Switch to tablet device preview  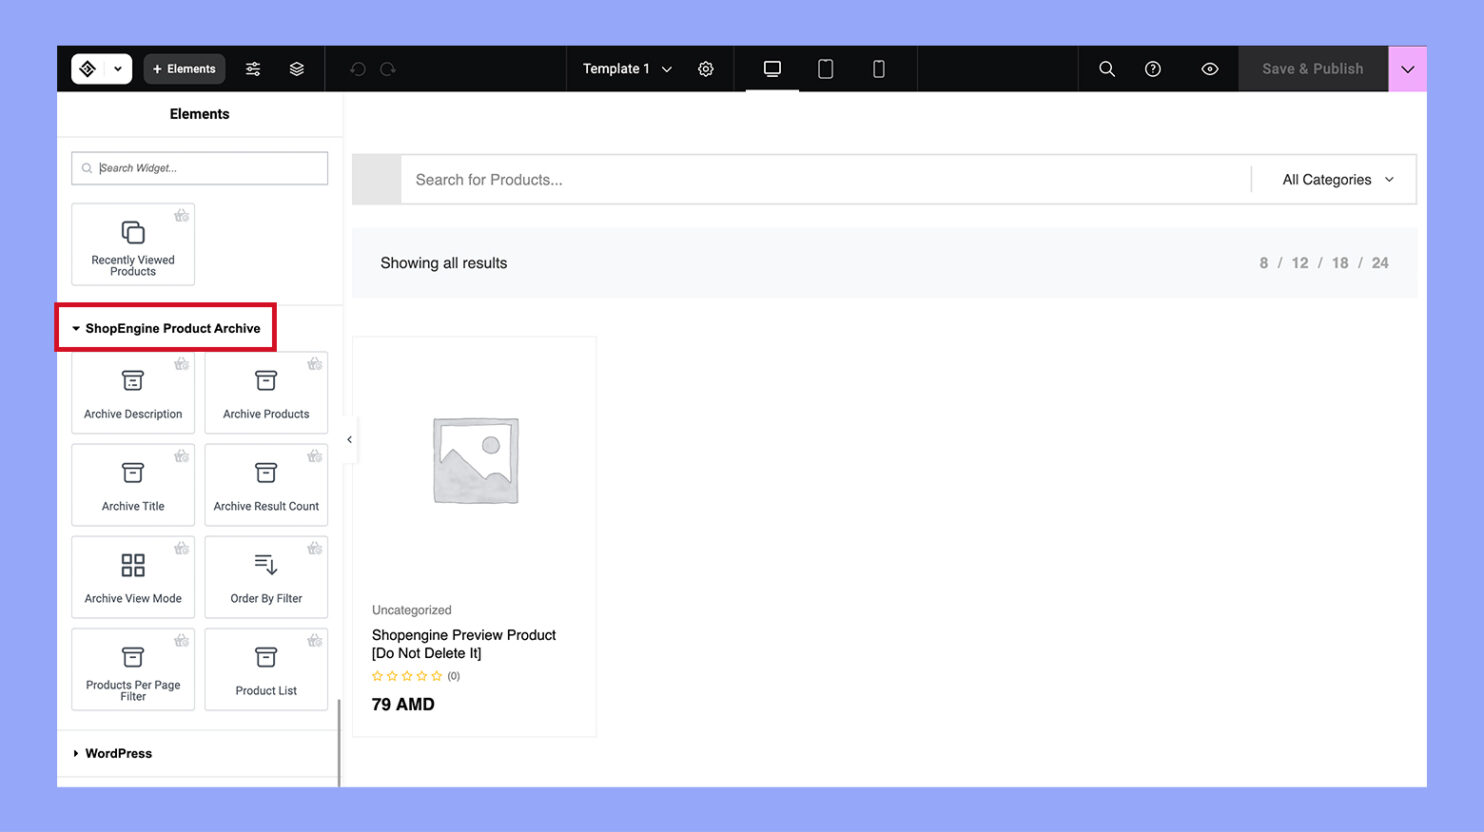(825, 69)
